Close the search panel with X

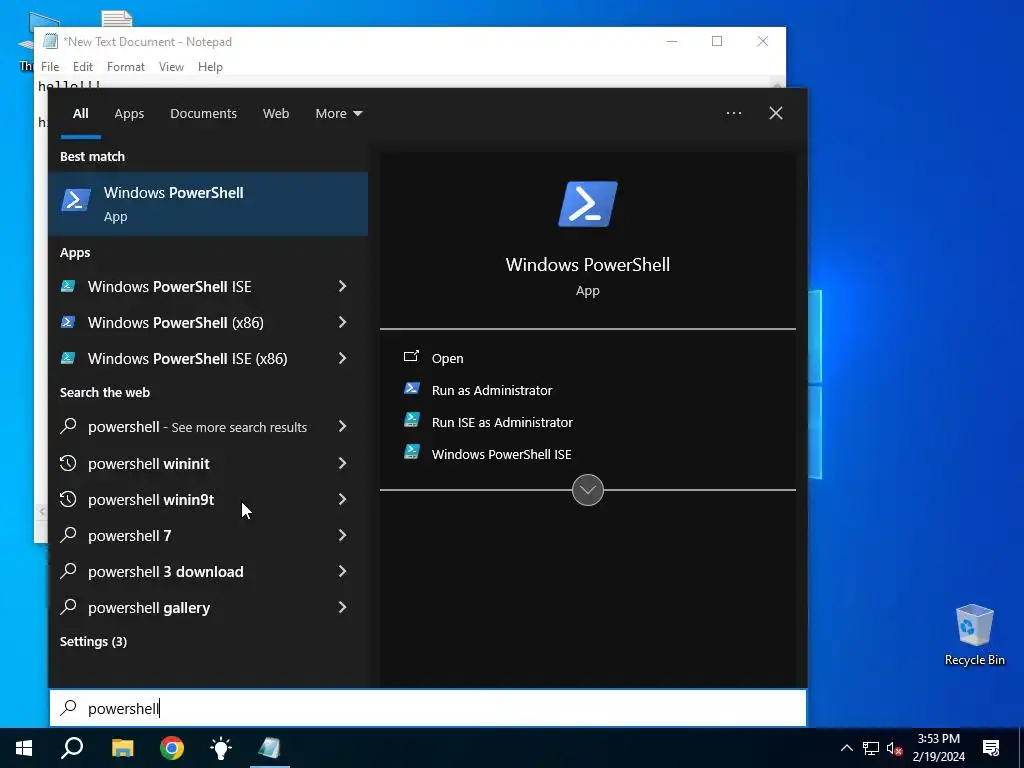(x=776, y=113)
